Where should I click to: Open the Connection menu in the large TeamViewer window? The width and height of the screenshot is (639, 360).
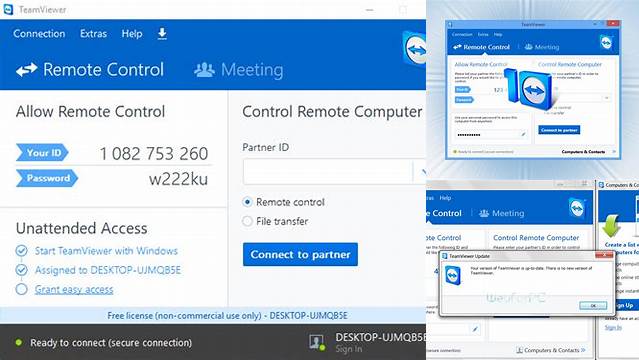39,33
